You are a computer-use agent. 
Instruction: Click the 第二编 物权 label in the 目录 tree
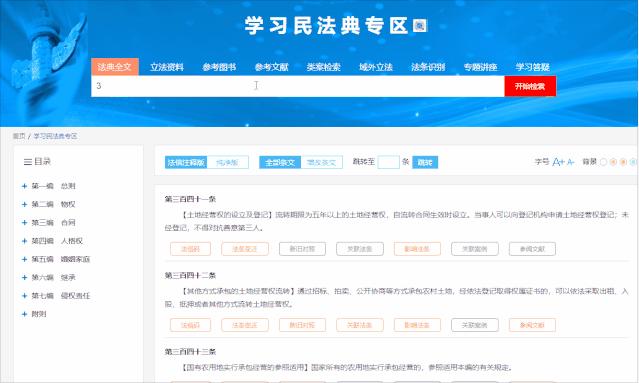pos(53,205)
